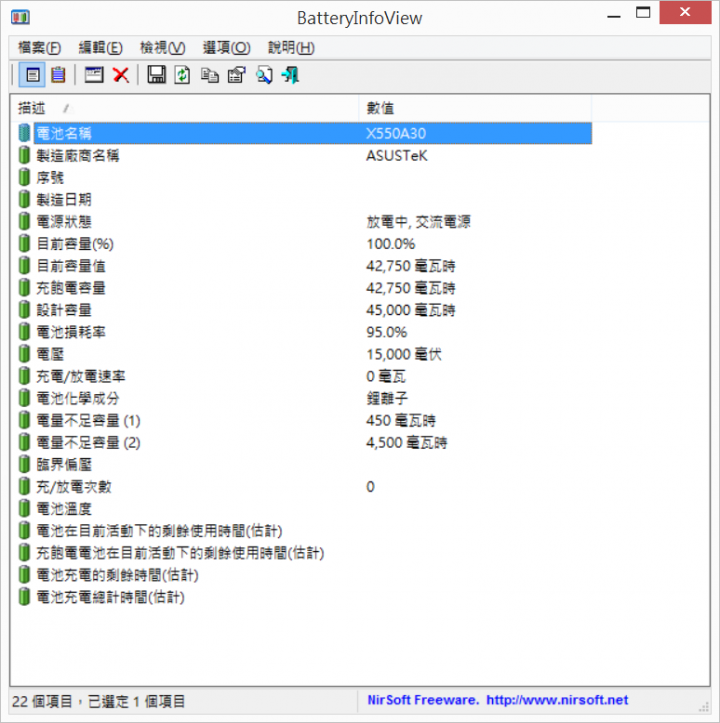Click the window resize grip in status bar
720x723 pixels.
pyautogui.click(x=704, y=706)
